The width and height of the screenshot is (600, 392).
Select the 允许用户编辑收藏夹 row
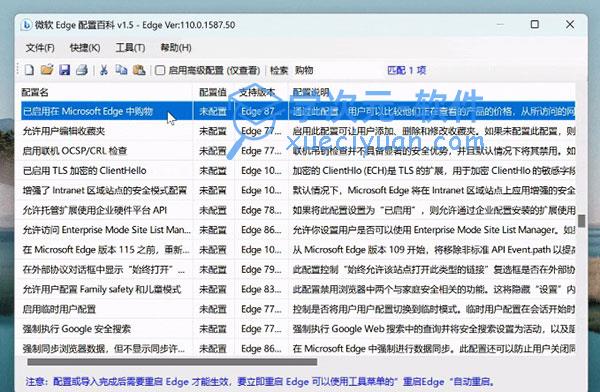(295, 131)
